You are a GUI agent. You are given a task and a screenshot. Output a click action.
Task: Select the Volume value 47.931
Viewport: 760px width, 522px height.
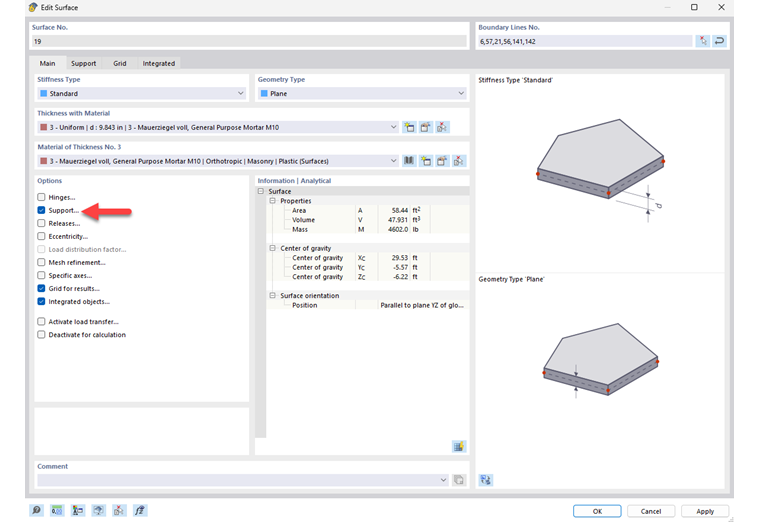point(398,220)
